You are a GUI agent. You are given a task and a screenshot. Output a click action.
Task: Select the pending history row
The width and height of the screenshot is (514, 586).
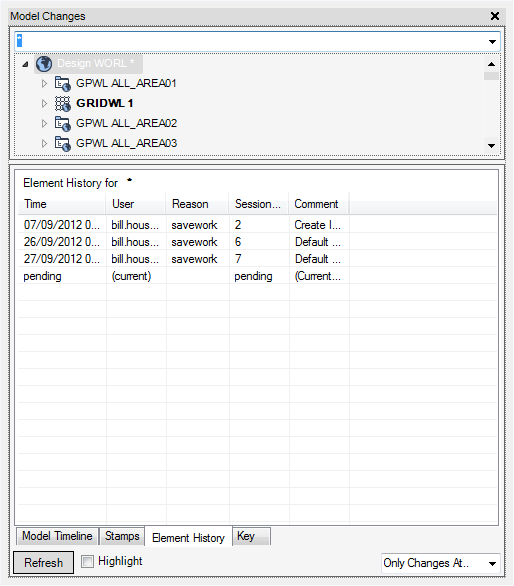click(257, 276)
